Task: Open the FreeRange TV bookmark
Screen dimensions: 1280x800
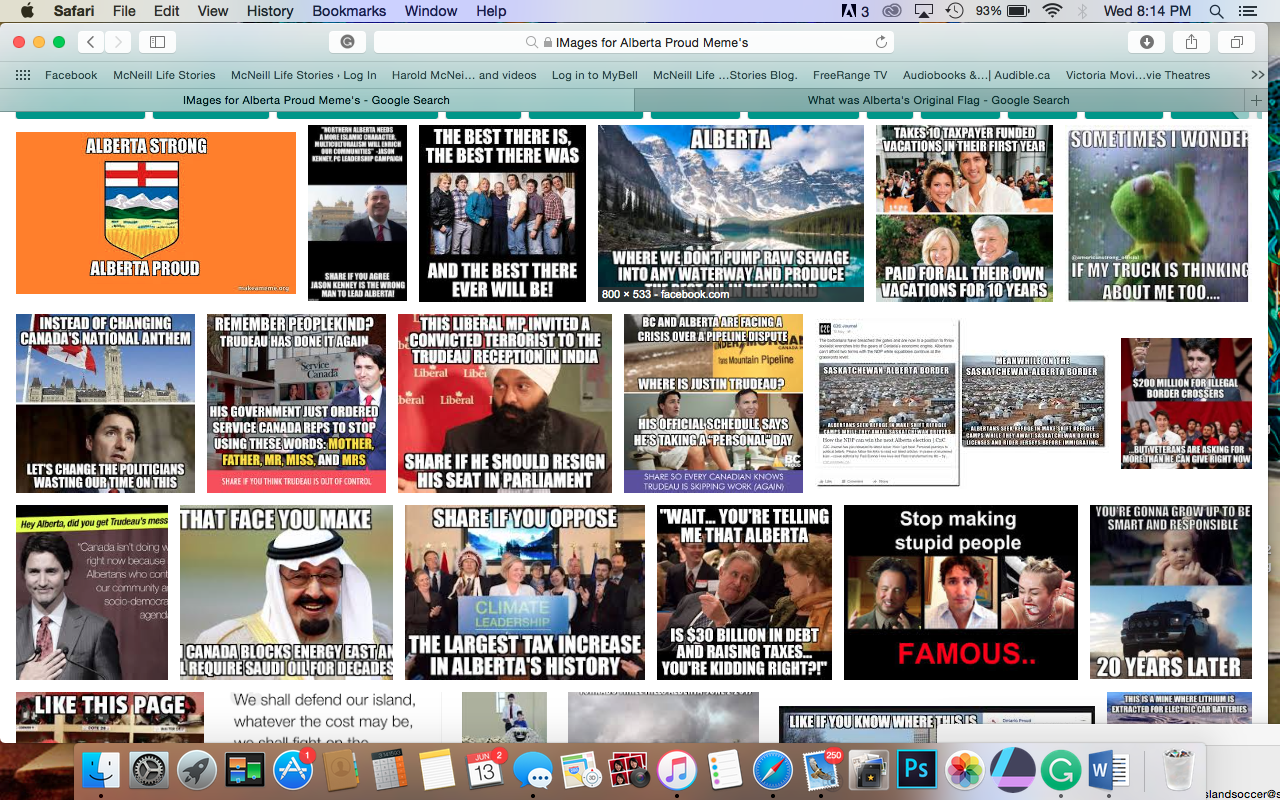Action: (850, 75)
